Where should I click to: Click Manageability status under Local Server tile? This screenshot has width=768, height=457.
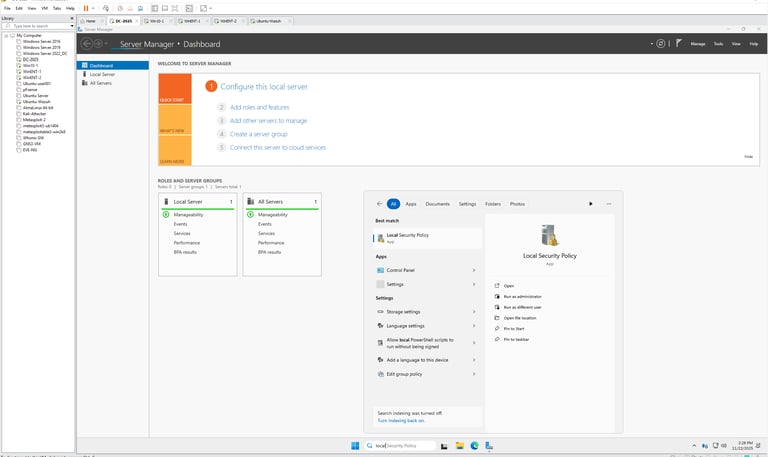point(188,215)
